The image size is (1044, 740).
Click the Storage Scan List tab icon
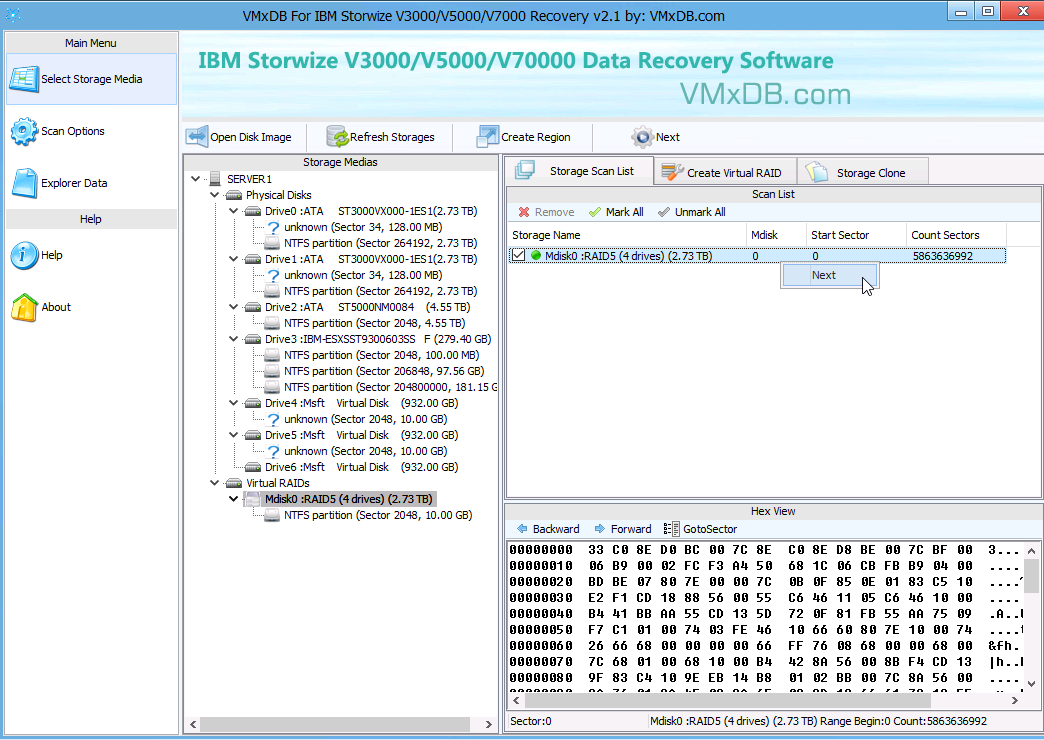525,171
